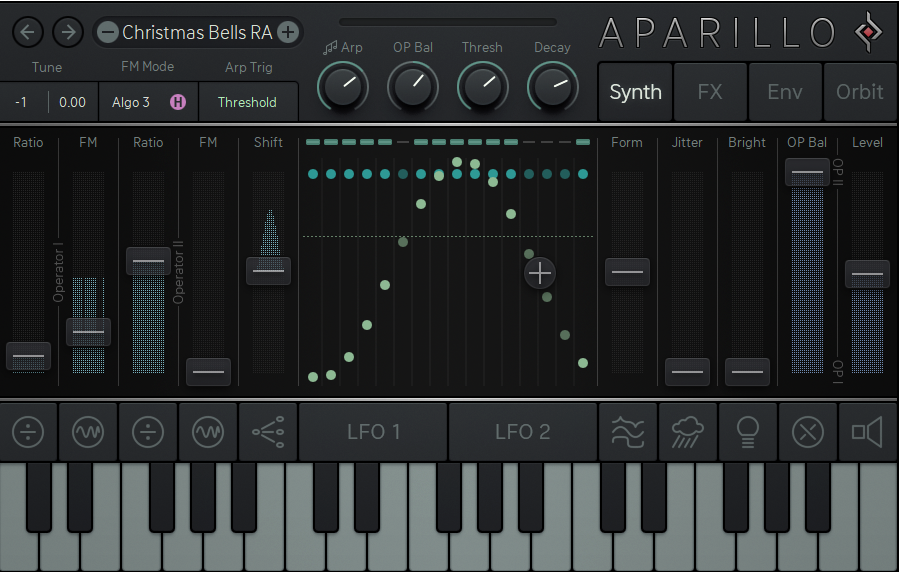Click the minus button beside preset name
The image size is (899, 572).
[107, 32]
